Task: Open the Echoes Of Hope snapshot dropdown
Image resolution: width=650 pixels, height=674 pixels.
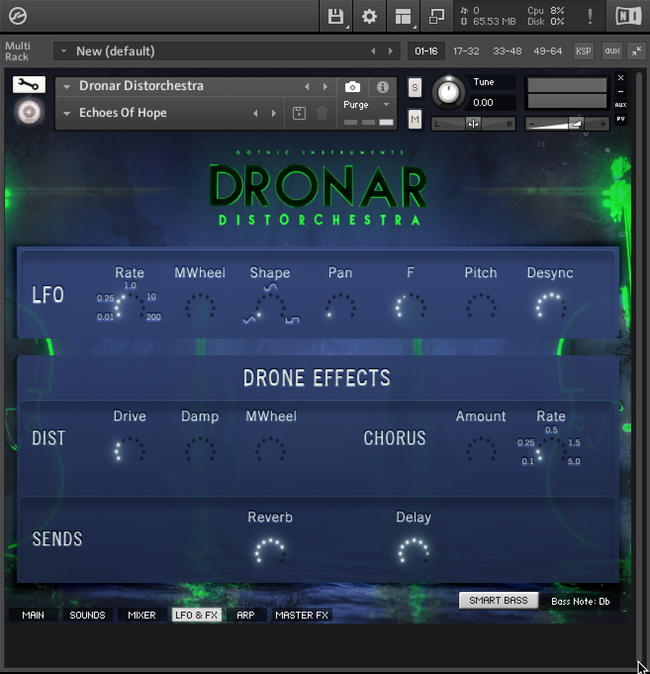Action: point(67,113)
